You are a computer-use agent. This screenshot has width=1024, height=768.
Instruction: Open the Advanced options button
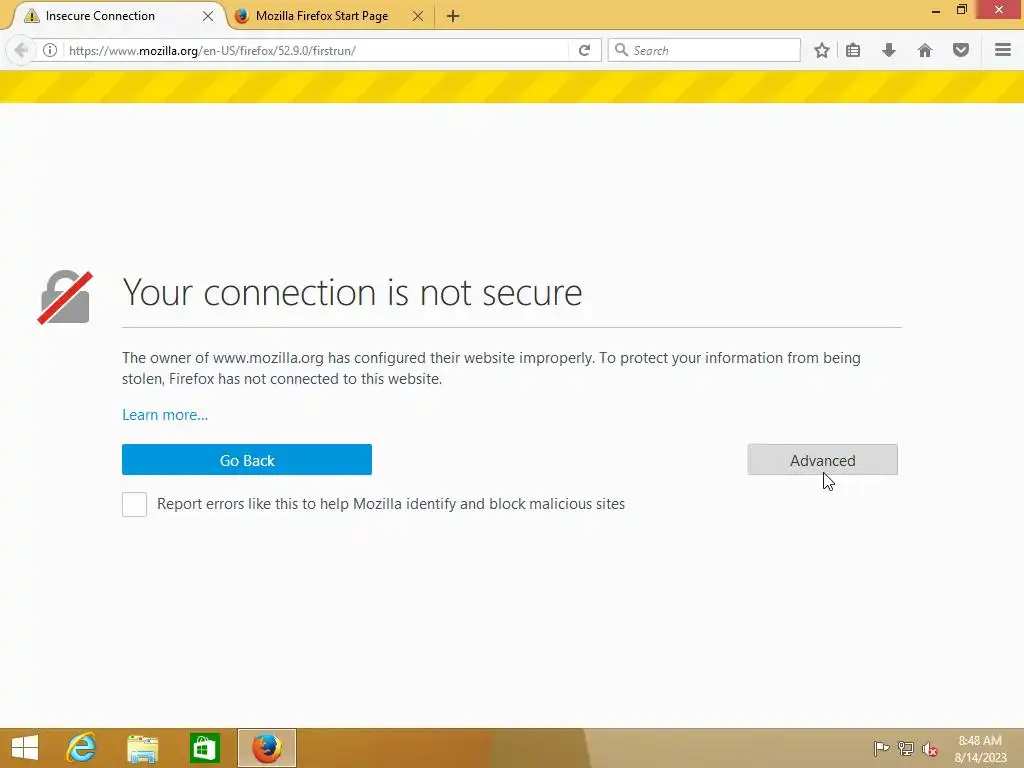(822, 460)
